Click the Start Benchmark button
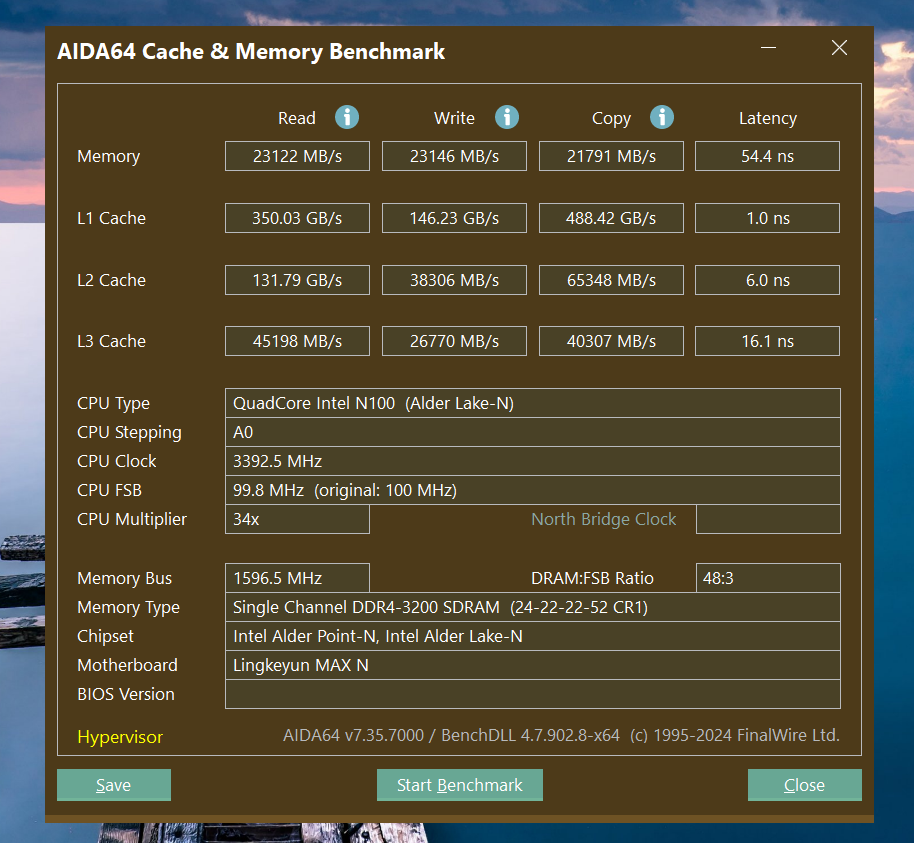The height and width of the screenshot is (843, 914). click(459, 785)
